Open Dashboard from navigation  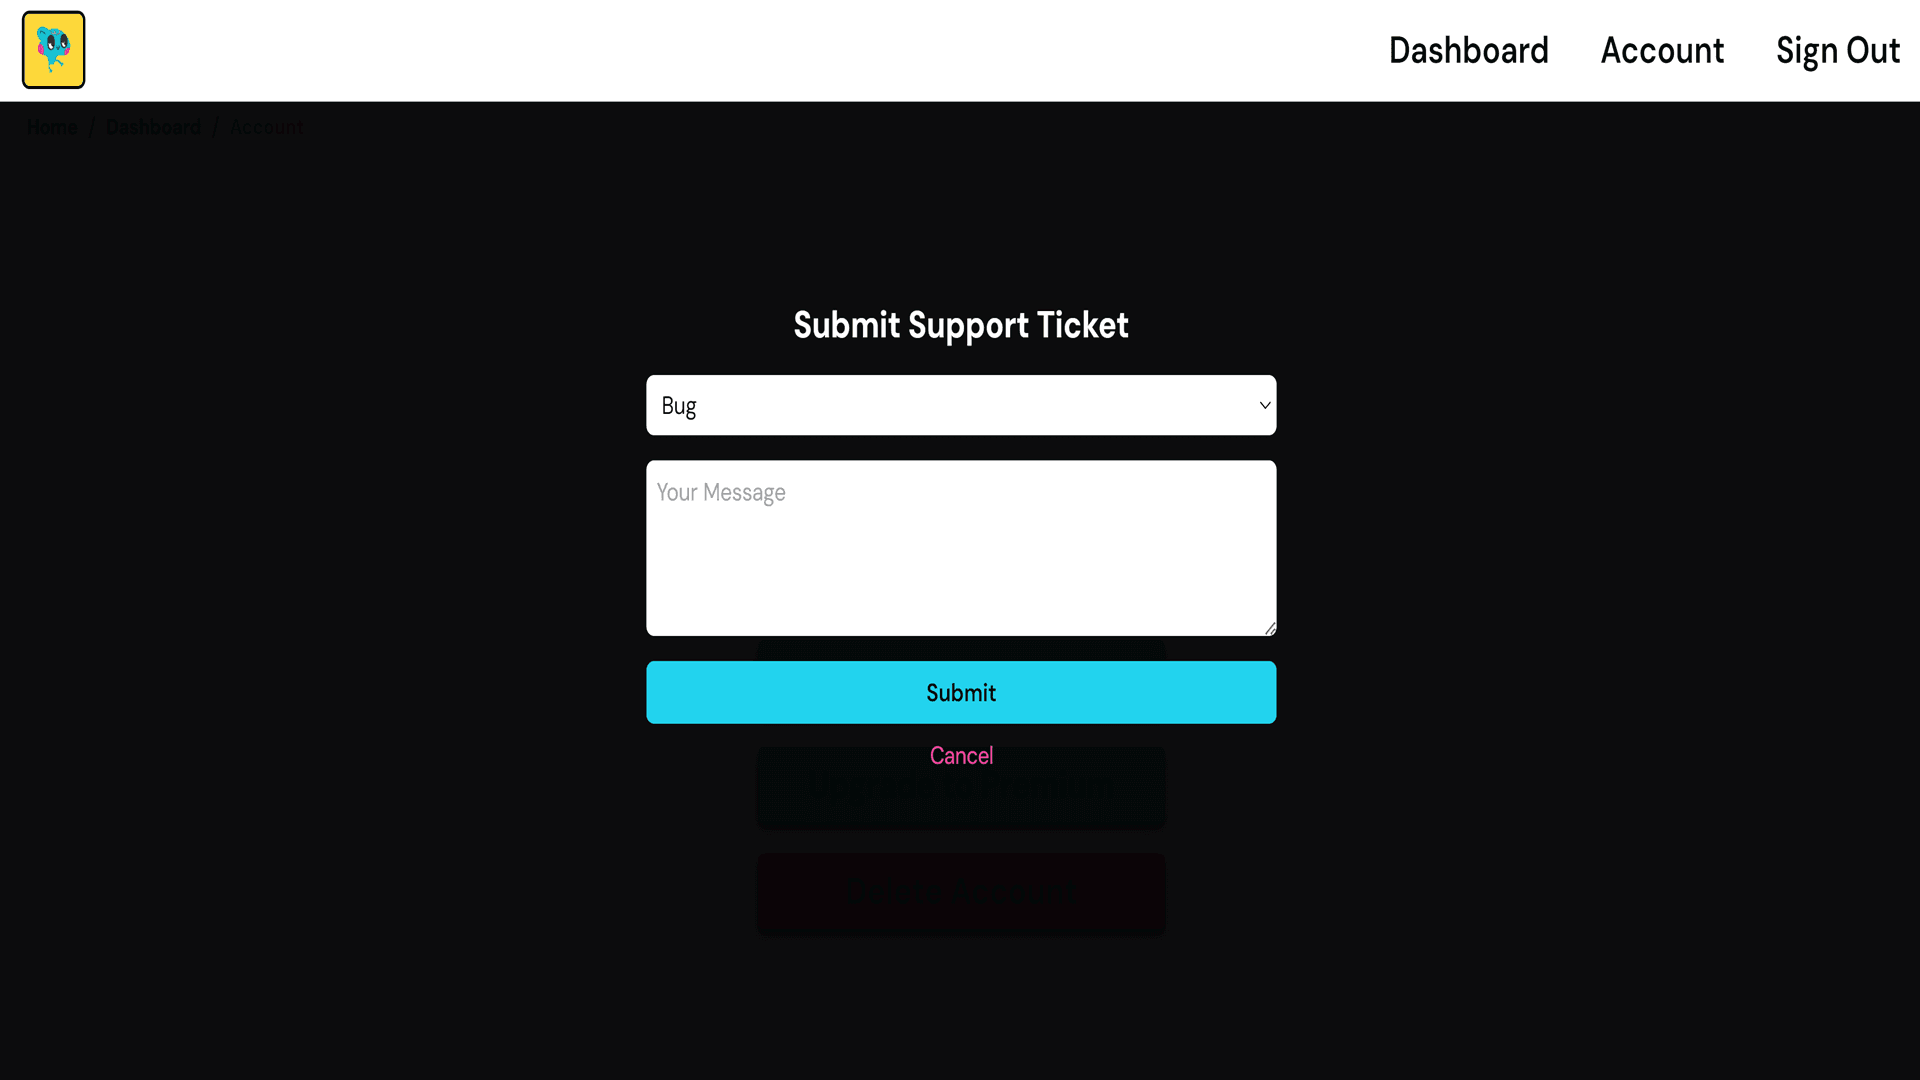(x=1468, y=49)
